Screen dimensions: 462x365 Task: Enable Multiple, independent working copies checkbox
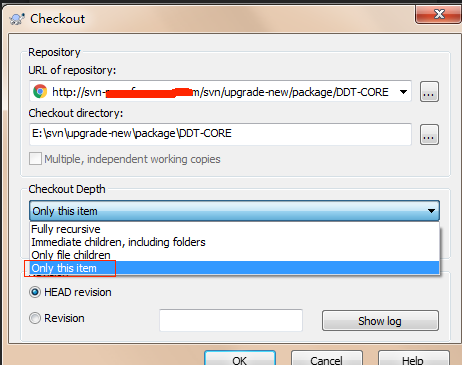[35, 159]
